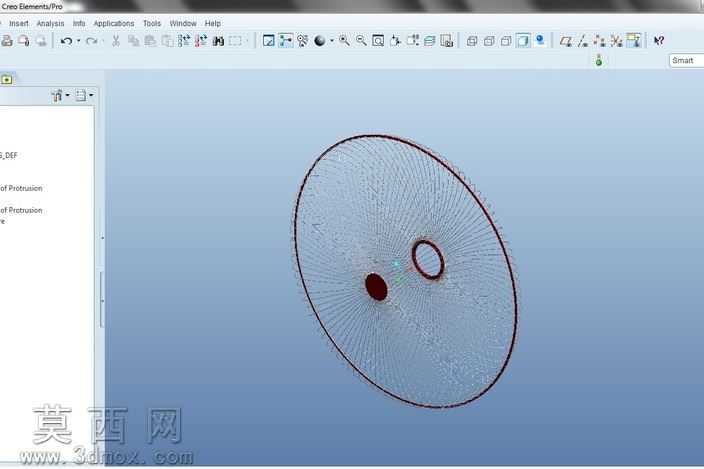Screen dimensions: 704x469
Task: Click the Cut scissors icon
Action: 116,41
